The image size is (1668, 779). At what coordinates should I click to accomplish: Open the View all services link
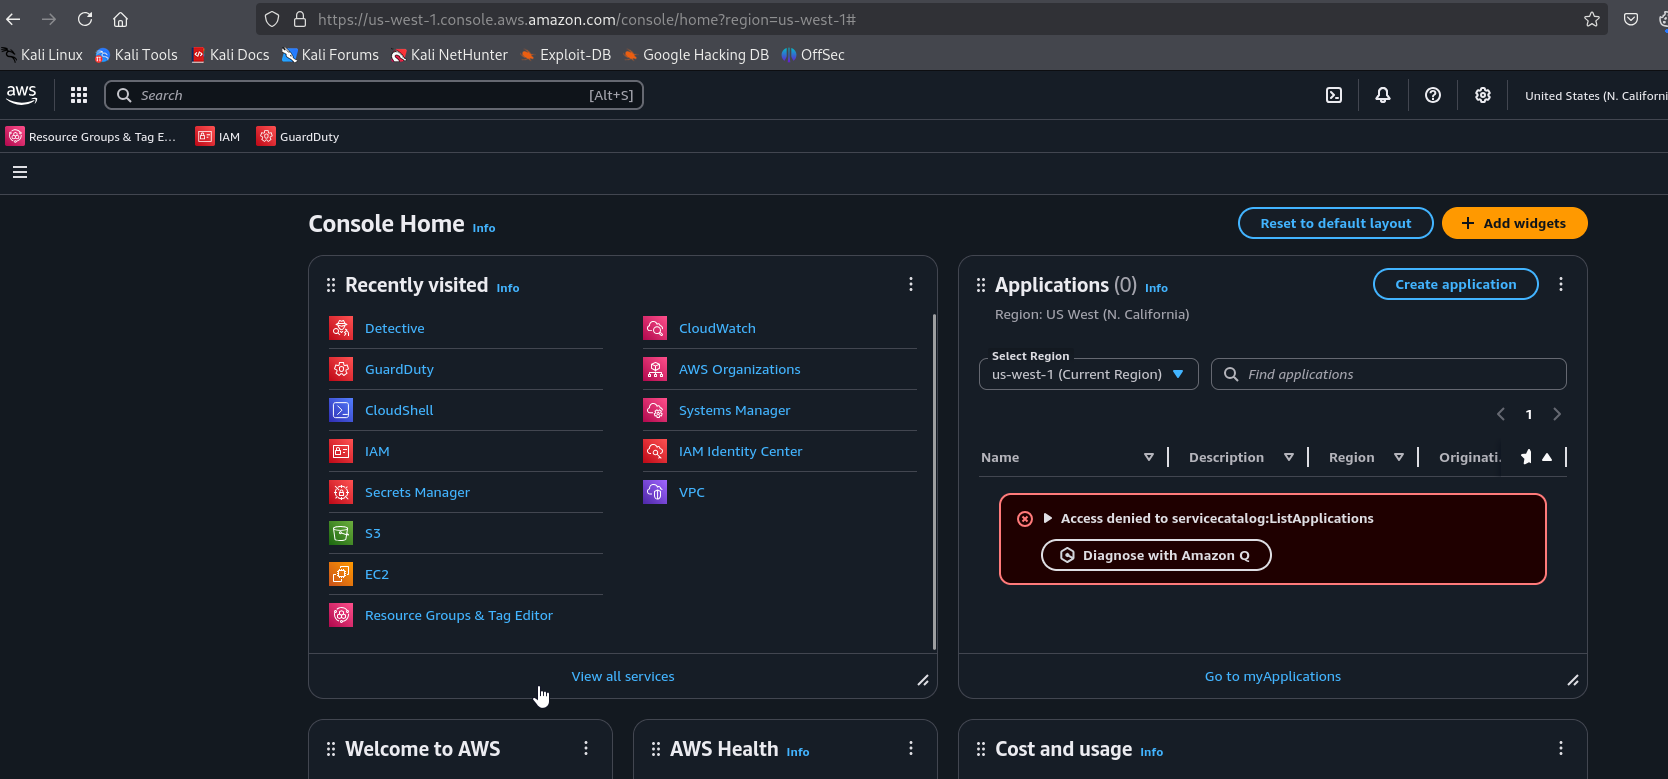[622, 676]
